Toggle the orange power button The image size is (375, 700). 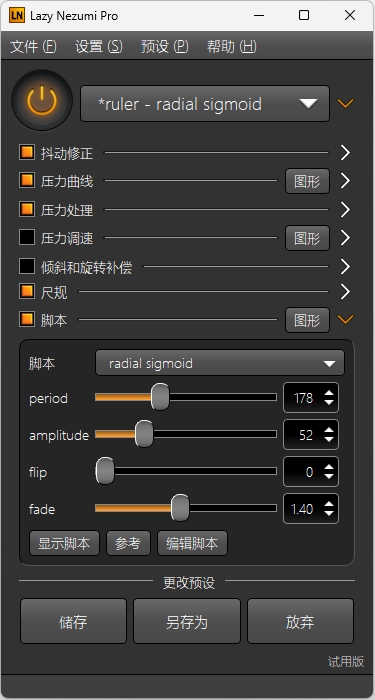(x=42, y=100)
